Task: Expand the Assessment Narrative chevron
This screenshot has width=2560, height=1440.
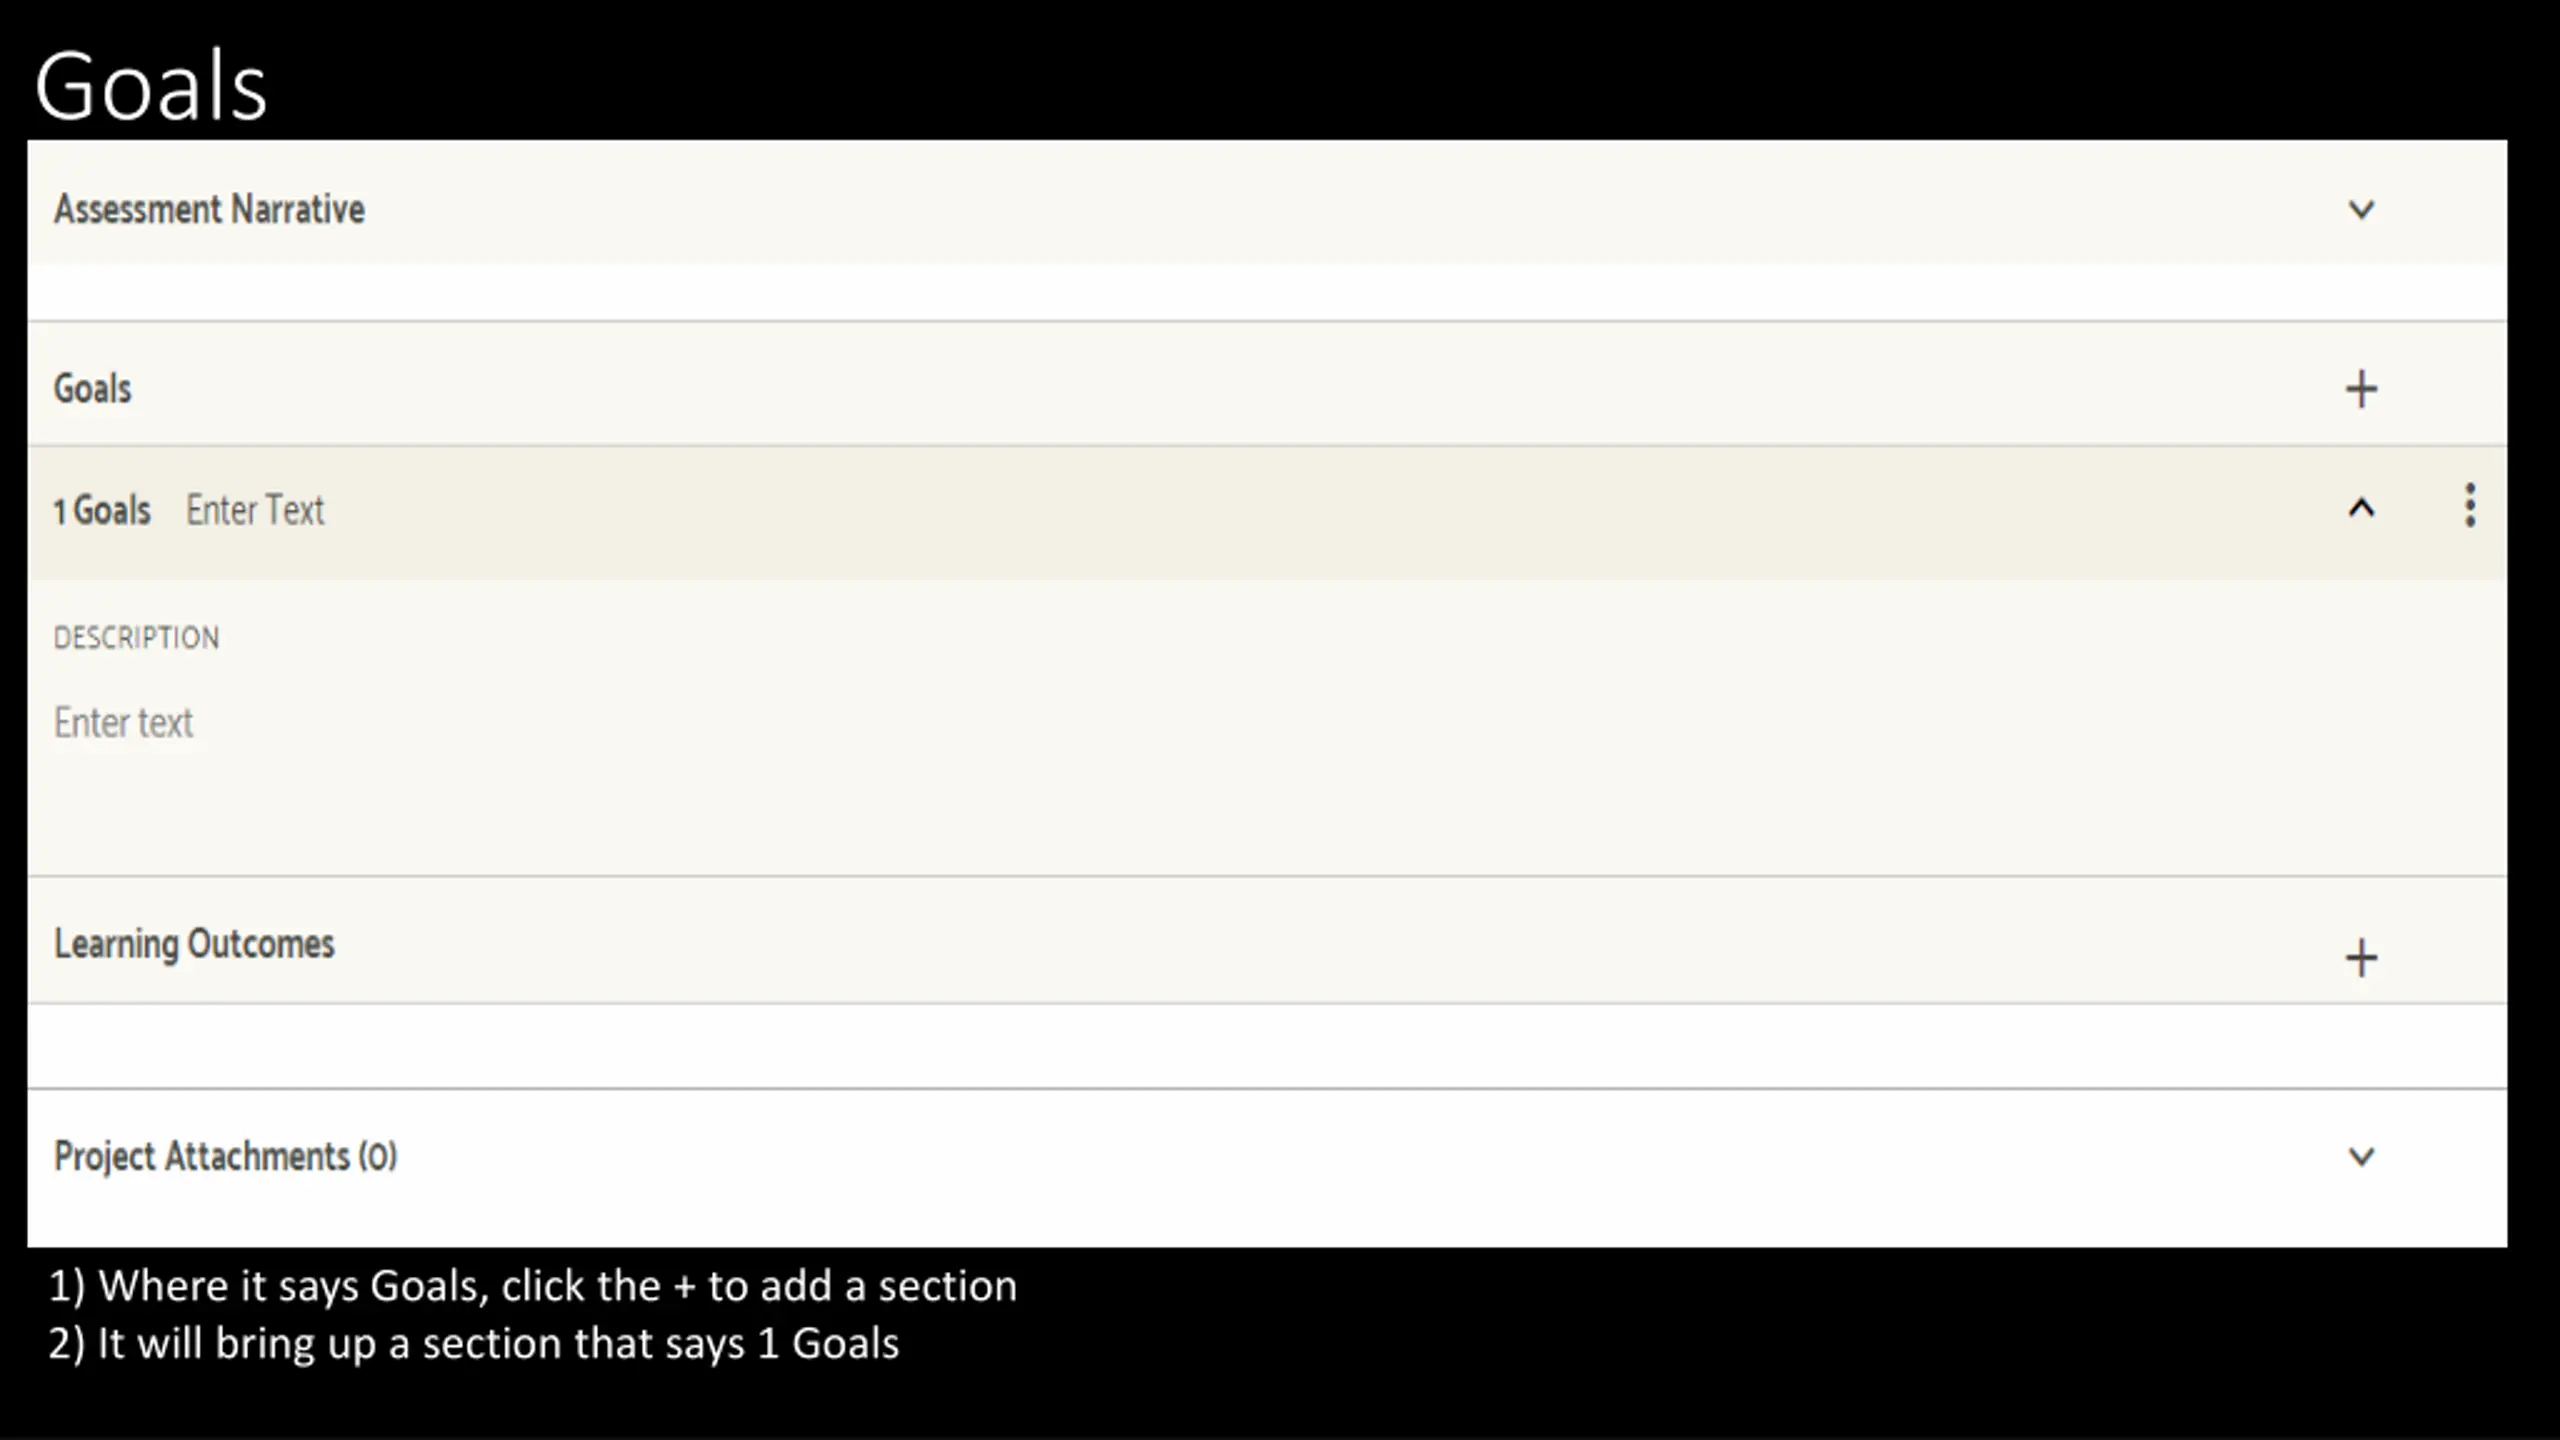Action: click(x=2361, y=210)
